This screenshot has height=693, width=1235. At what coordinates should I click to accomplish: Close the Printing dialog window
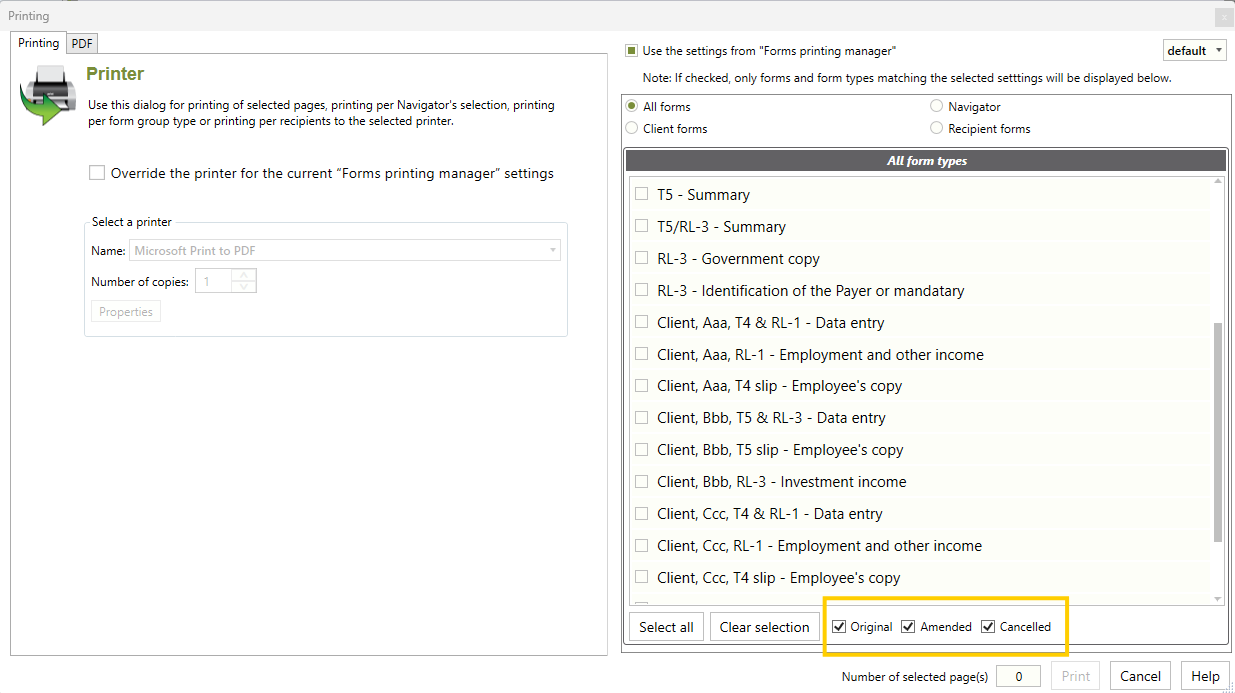[x=1223, y=17]
